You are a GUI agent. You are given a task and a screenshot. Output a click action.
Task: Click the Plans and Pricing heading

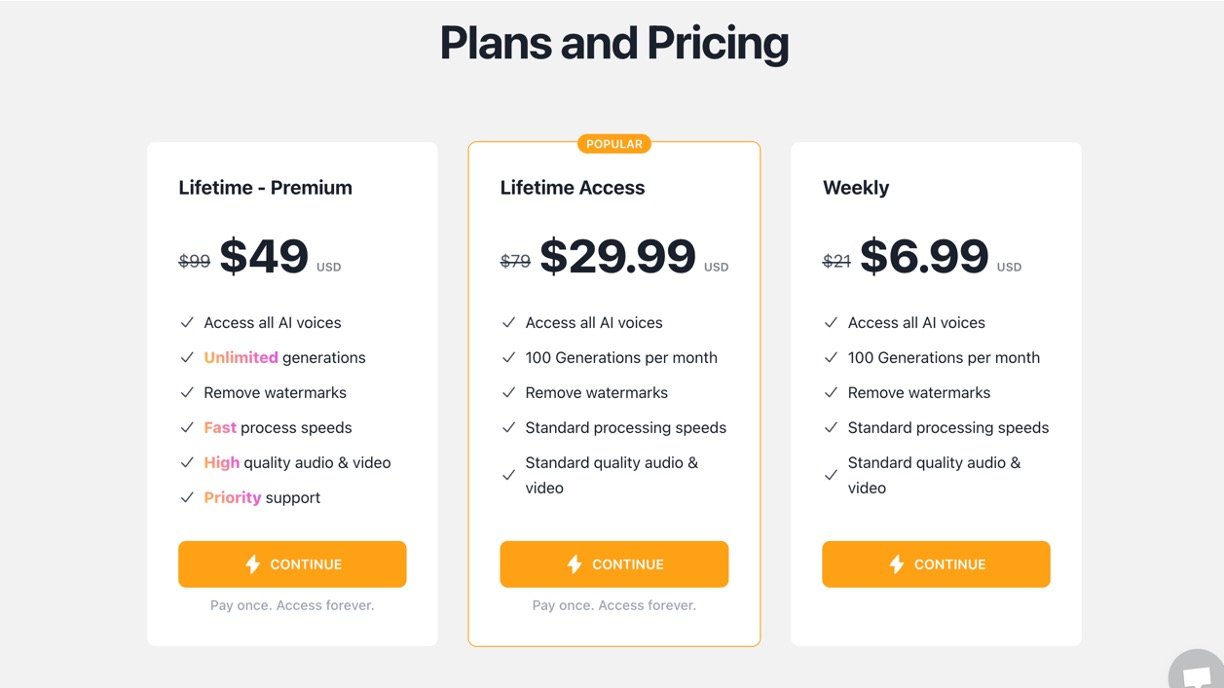click(x=614, y=43)
